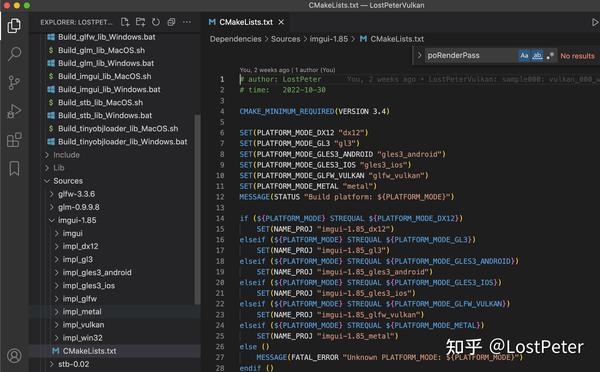The height and width of the screenshot is (372, 600).
Task: Collapse all folders in Explorer
Action: 171,22
